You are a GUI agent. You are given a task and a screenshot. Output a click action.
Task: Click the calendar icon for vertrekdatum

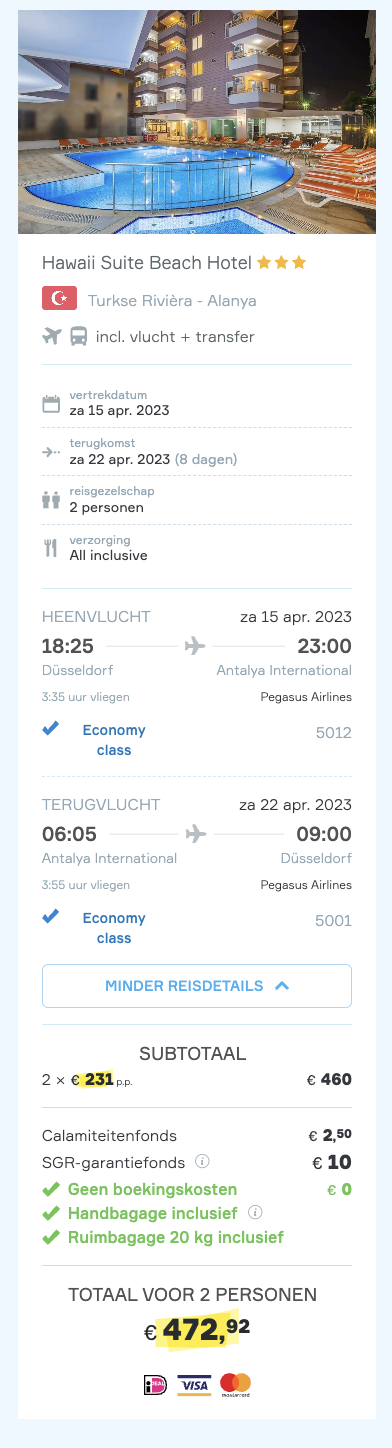51,404
